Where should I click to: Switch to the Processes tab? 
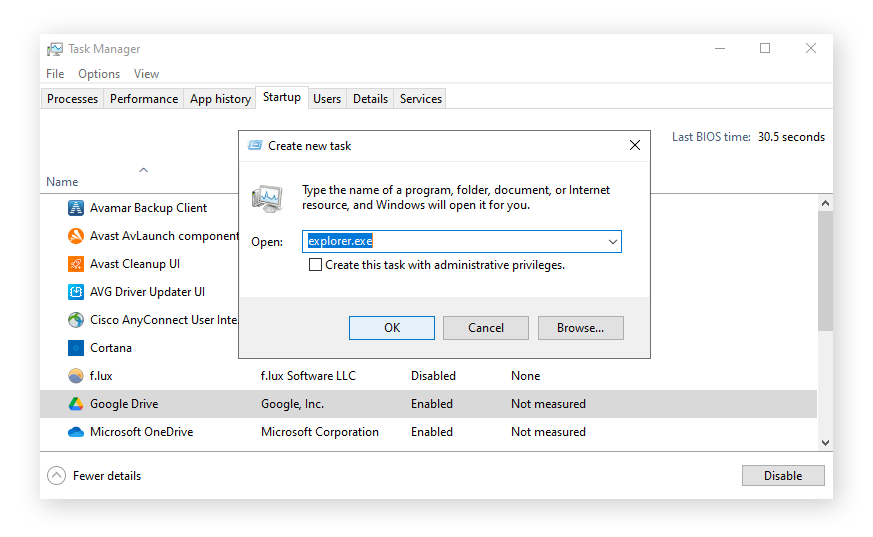point(72,98)
